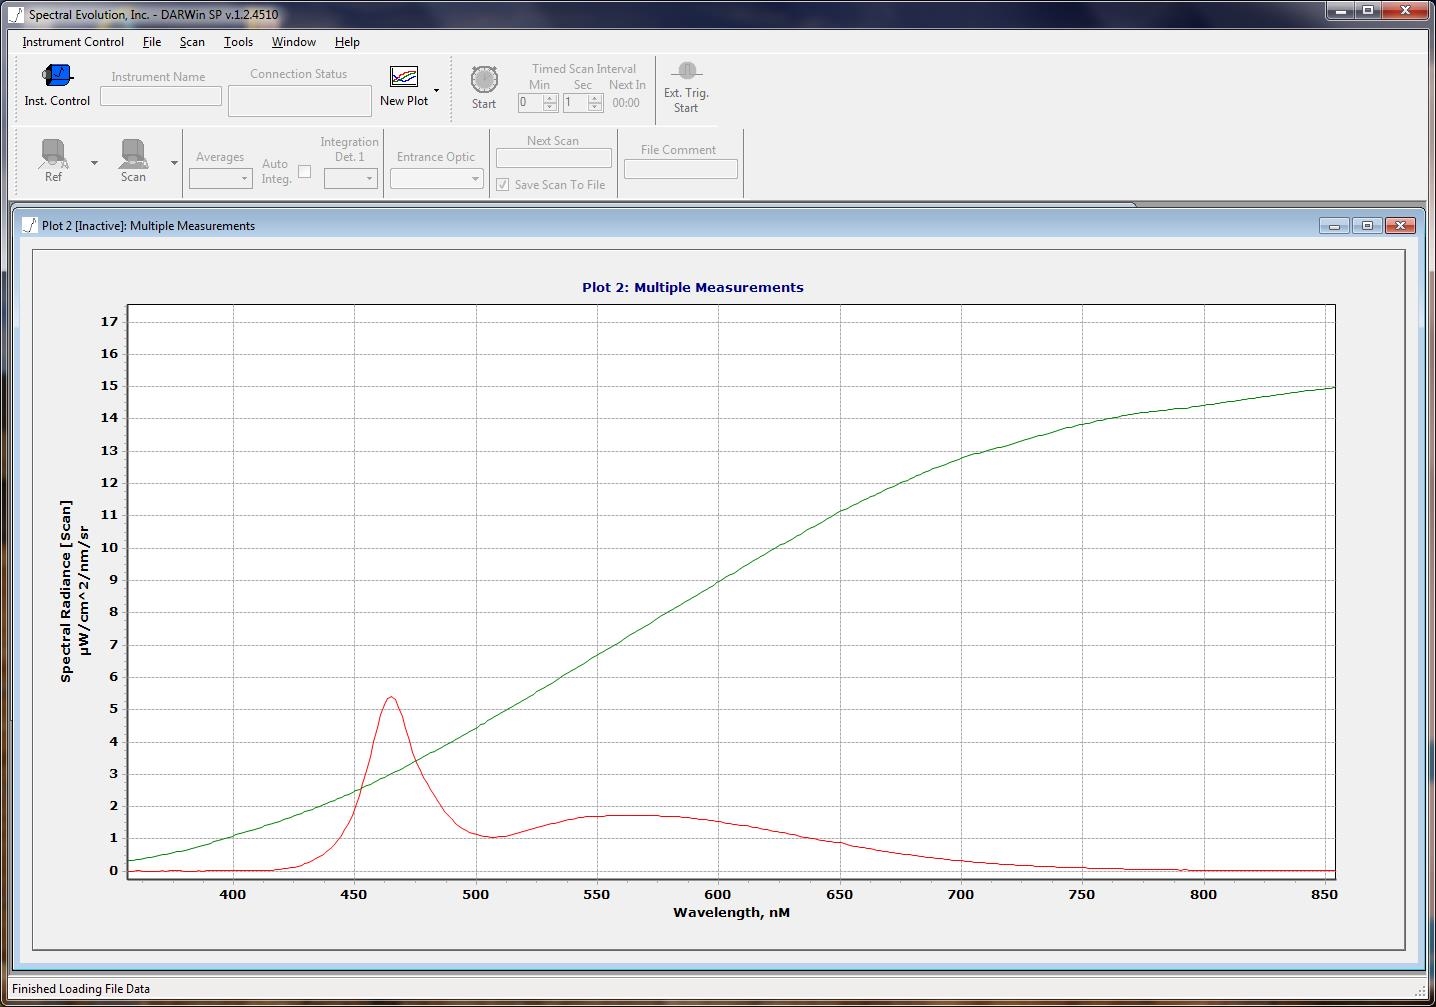Open the Help menu

(x=347, y=42)
